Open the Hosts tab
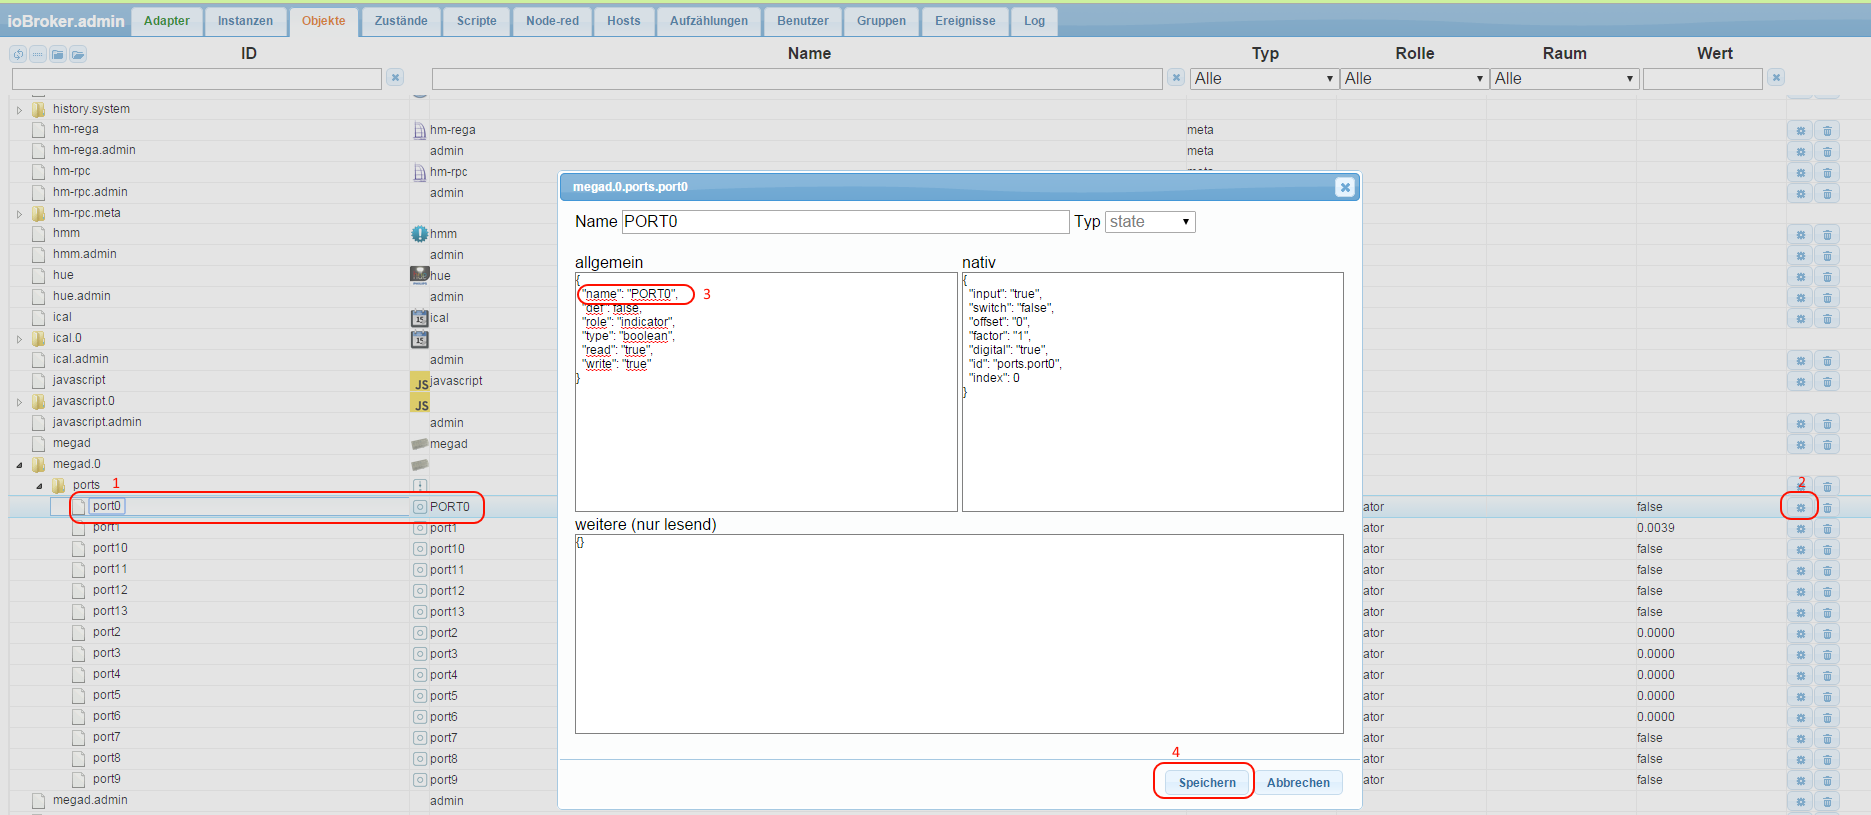The width and height of the screenshot is (1871, 815). click(624, 21)
